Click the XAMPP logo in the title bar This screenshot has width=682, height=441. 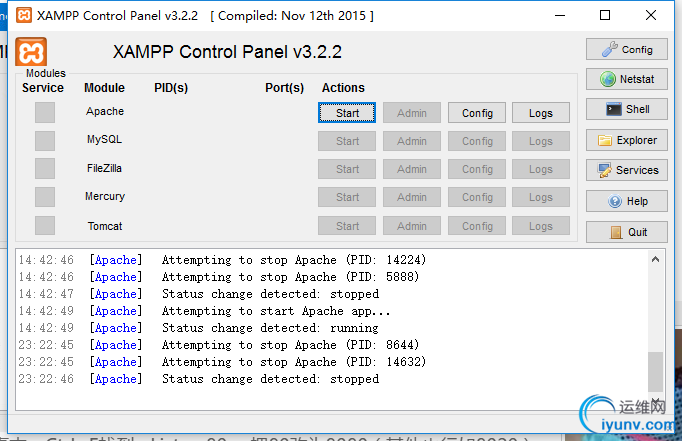24,15
